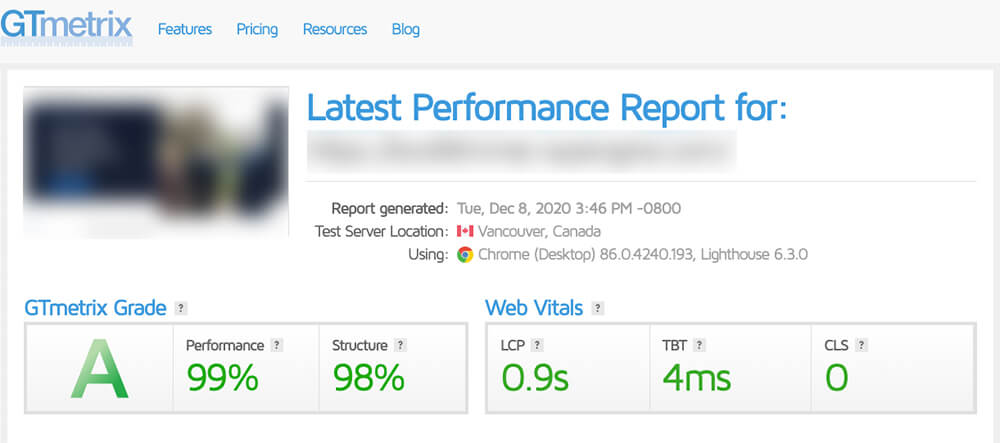
Task: Click the help icon beside CLS
Action: pyautogui.click(x=861, y=345)
